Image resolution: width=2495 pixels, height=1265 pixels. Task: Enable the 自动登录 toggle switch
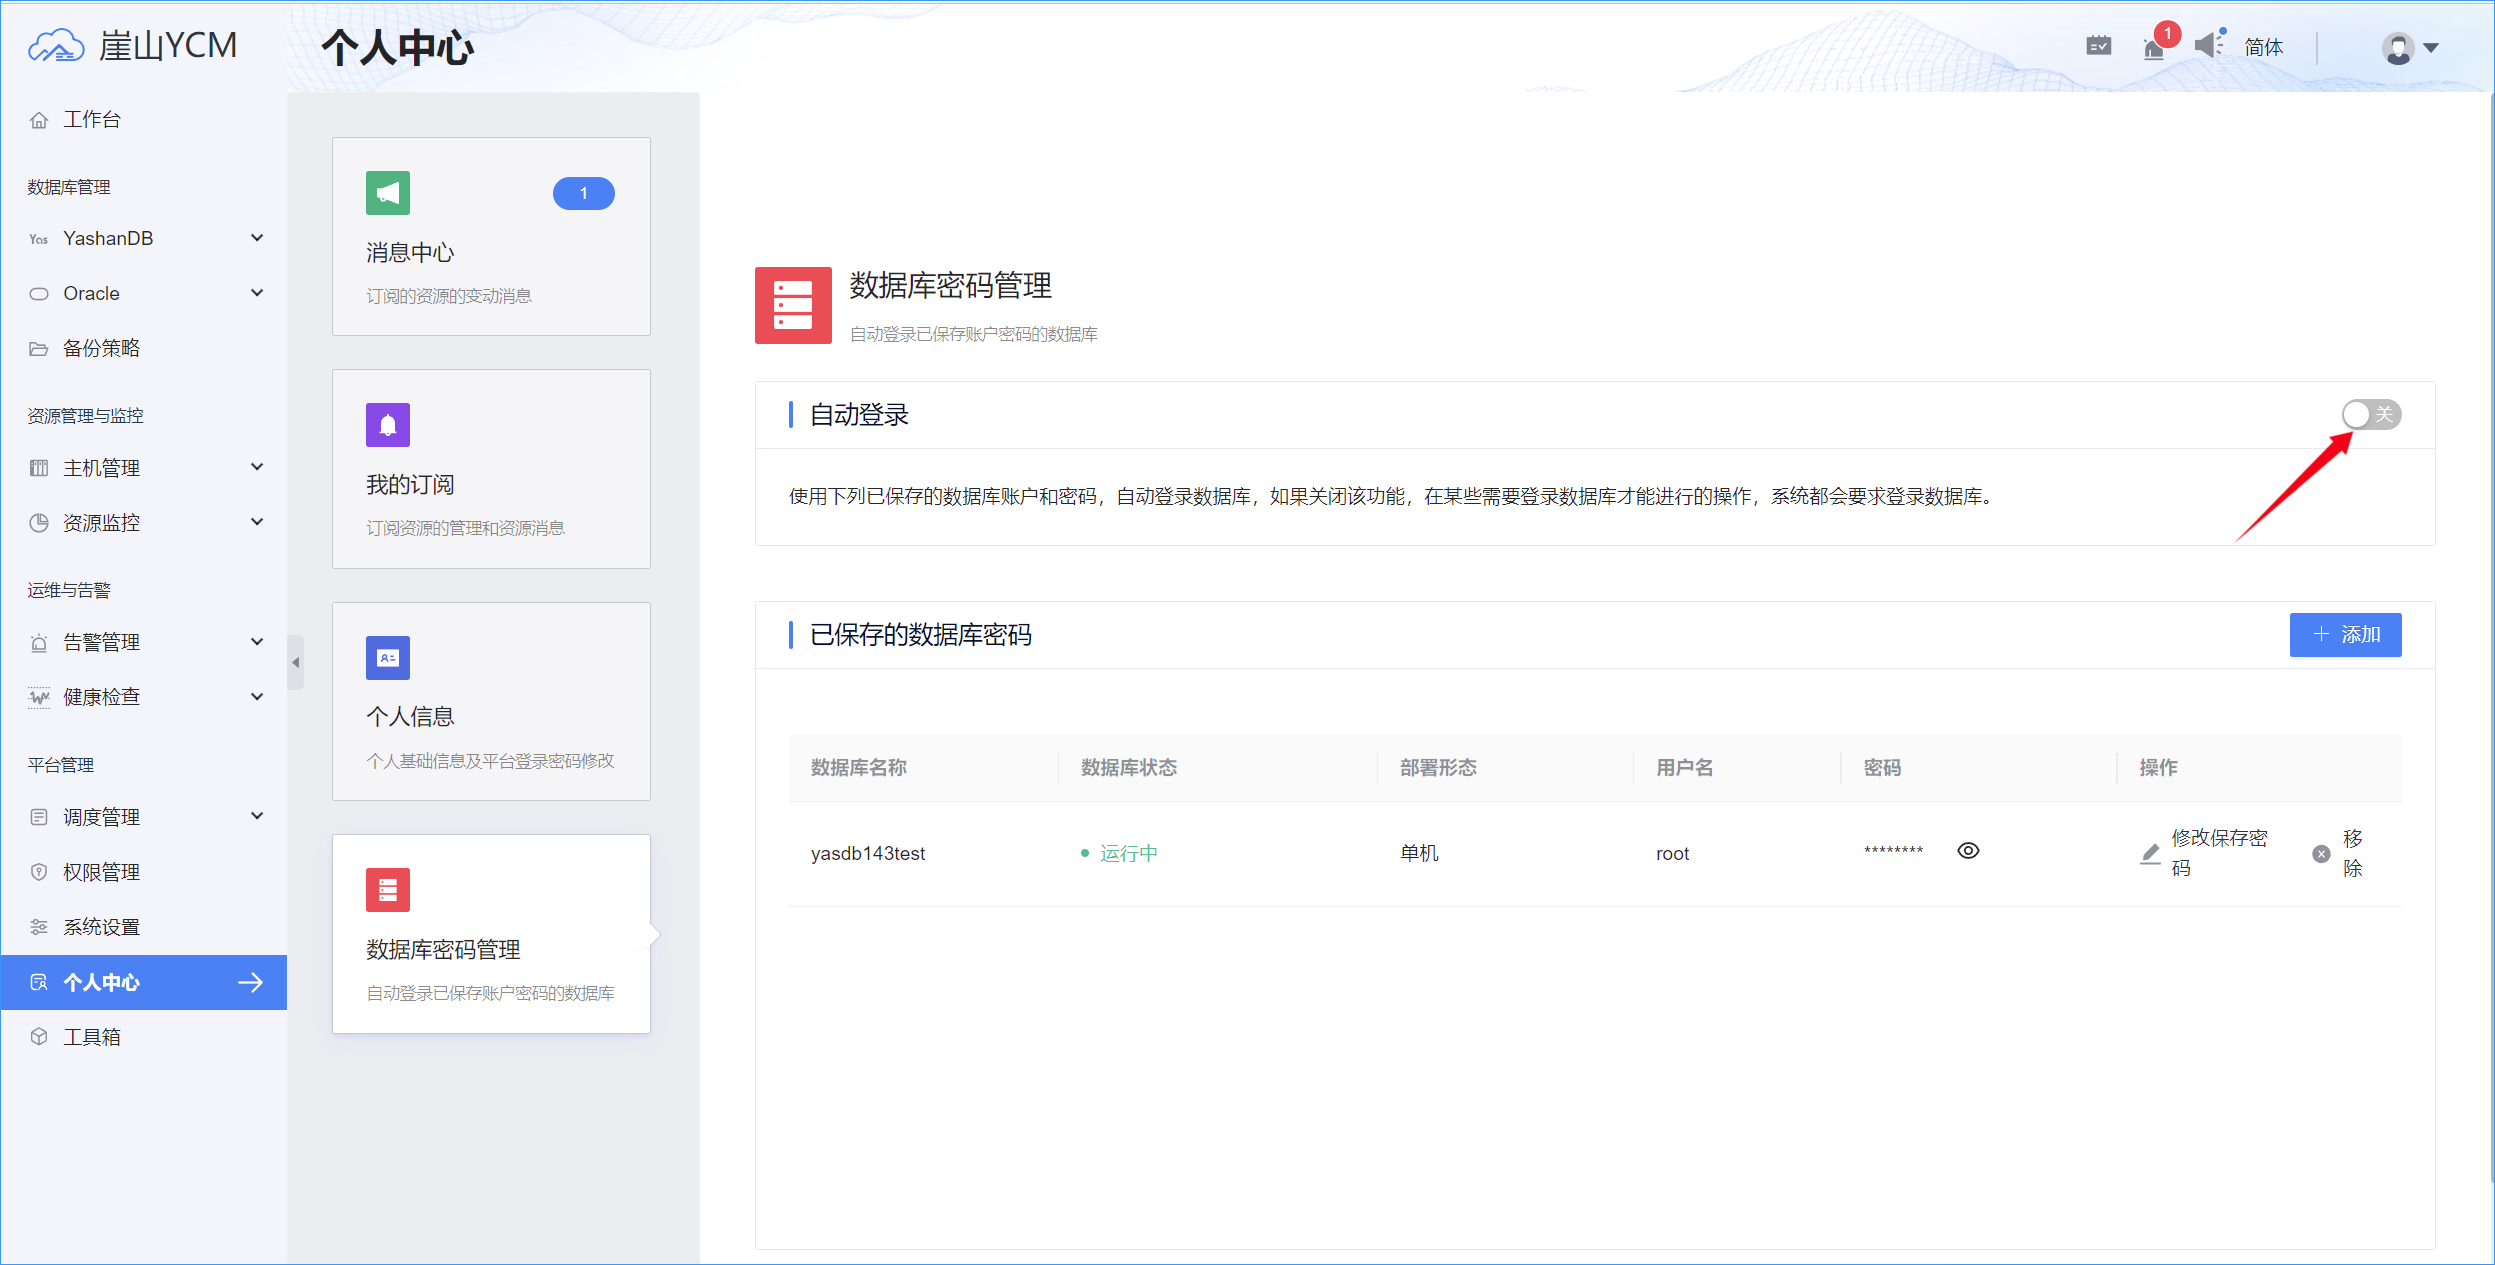point(2371,414)
